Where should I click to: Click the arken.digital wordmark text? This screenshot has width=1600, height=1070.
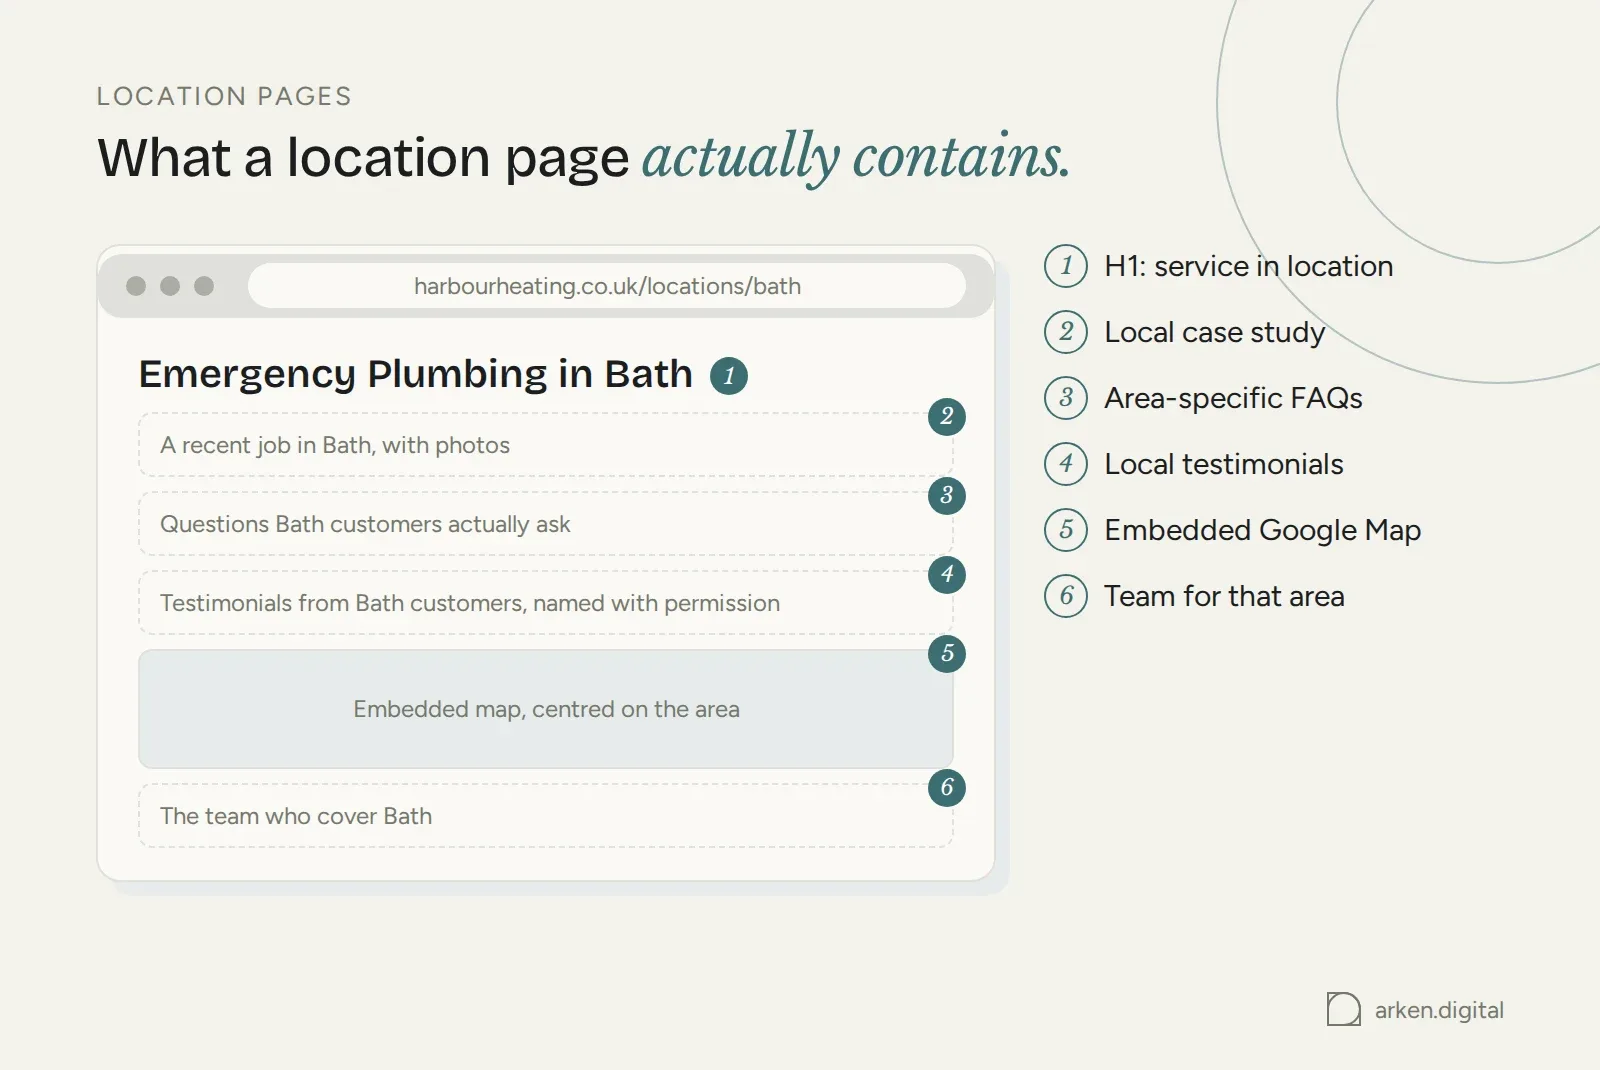click(1439, 1010)
